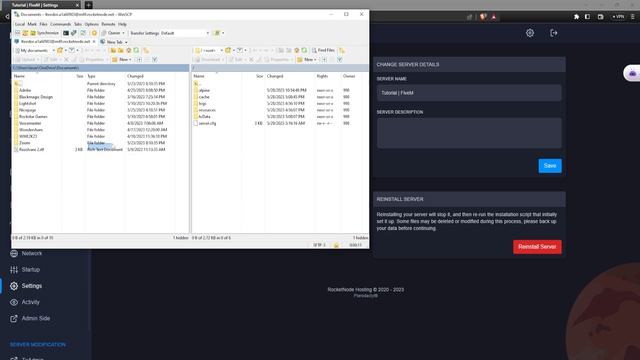
Task: Click the remote panel home directory icon
Action: (x=297, y=51)
